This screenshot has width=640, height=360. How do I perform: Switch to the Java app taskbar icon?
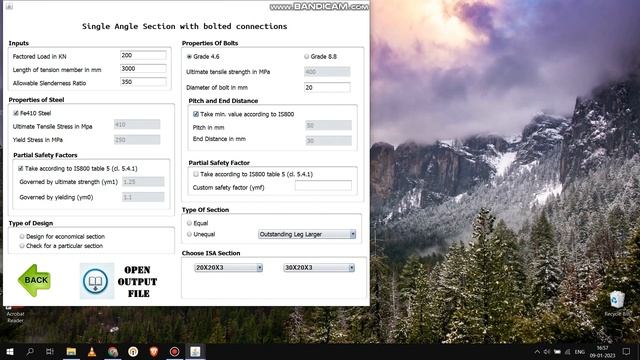point(195,351)
